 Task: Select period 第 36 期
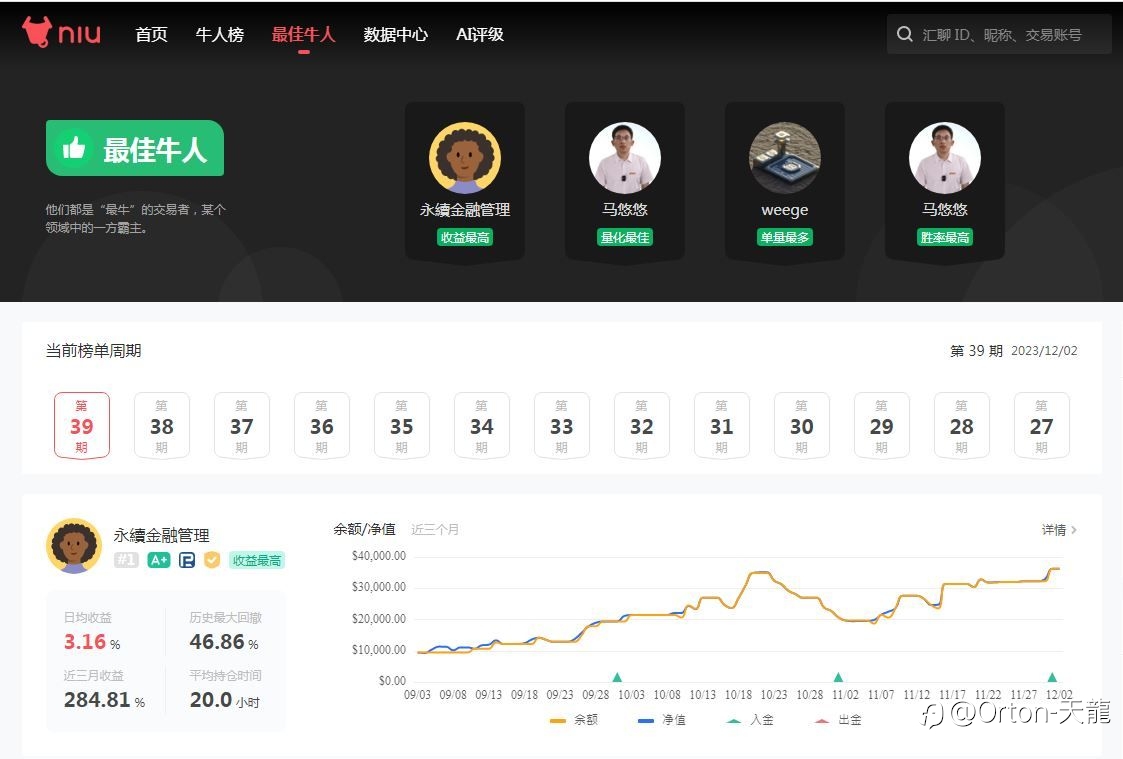pyautogui.click(x=322, y=425)
